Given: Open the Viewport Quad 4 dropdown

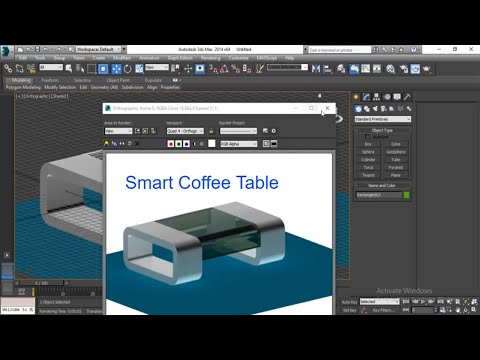Looking at the screenshot, I should point(185,131).
